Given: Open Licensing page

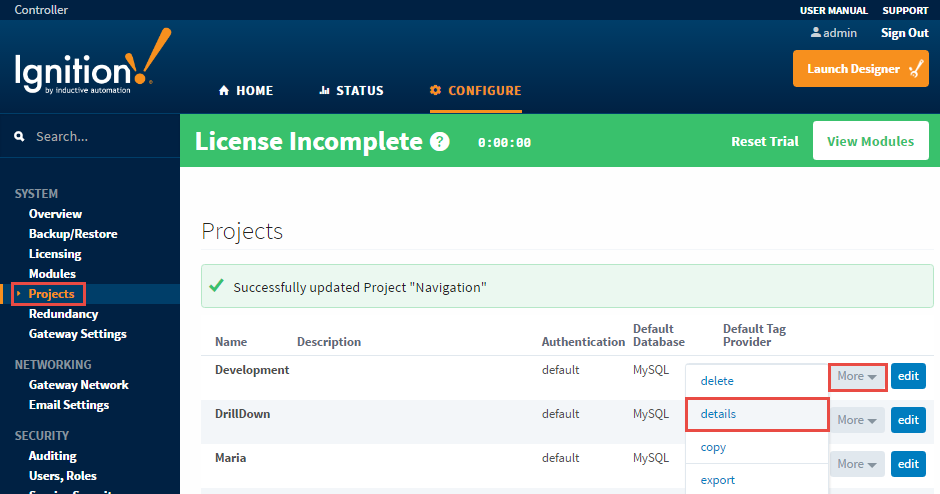Looking at the screenshot, I should [x=55, y=254].
